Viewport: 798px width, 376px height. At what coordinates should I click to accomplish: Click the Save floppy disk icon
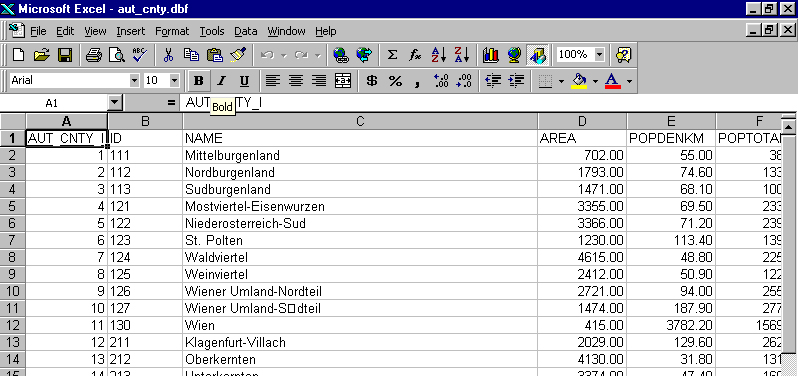click(x=65, y=54)
